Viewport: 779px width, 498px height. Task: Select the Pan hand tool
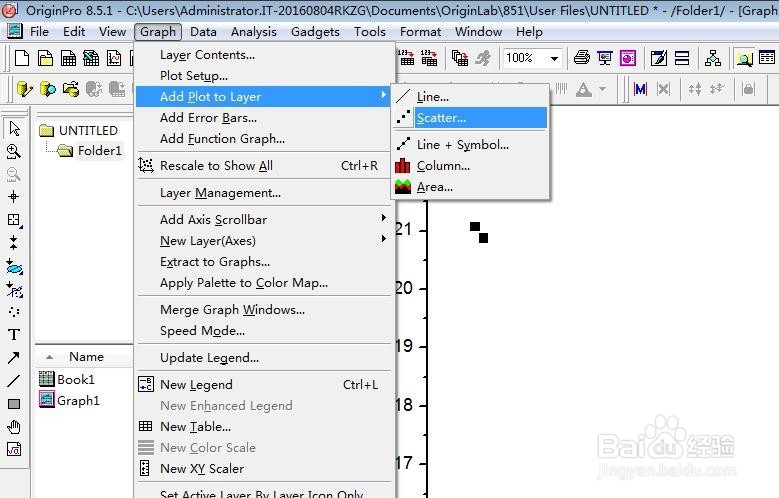tap(14, 426)
